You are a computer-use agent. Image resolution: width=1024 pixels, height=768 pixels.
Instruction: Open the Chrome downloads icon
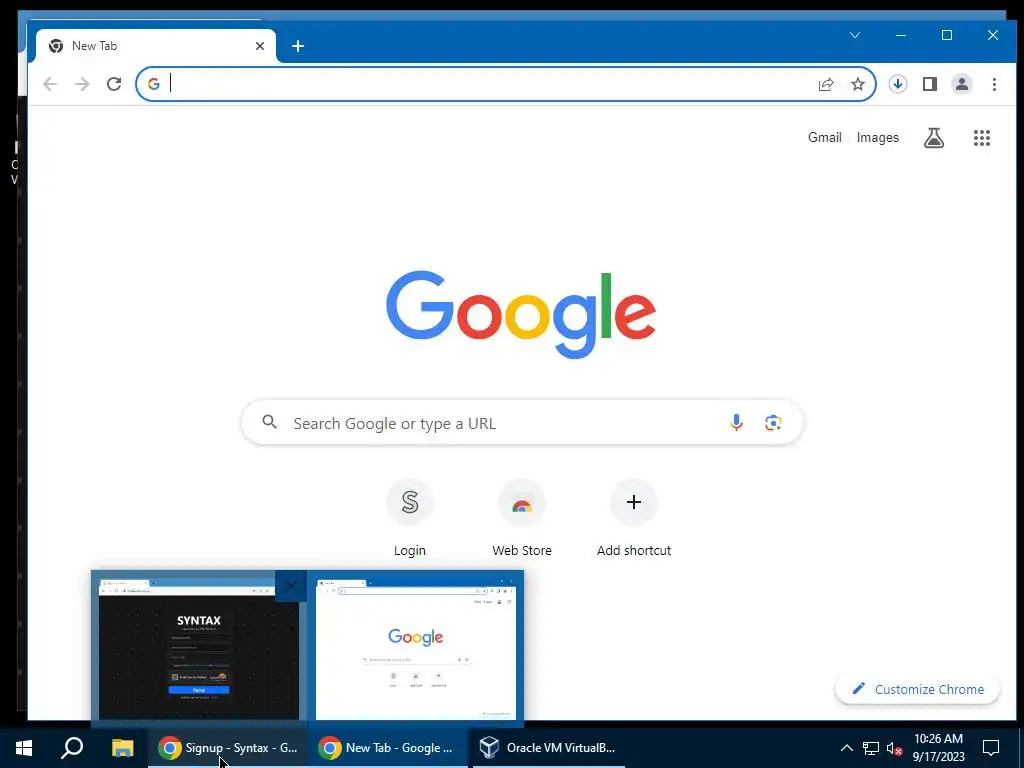898,84
